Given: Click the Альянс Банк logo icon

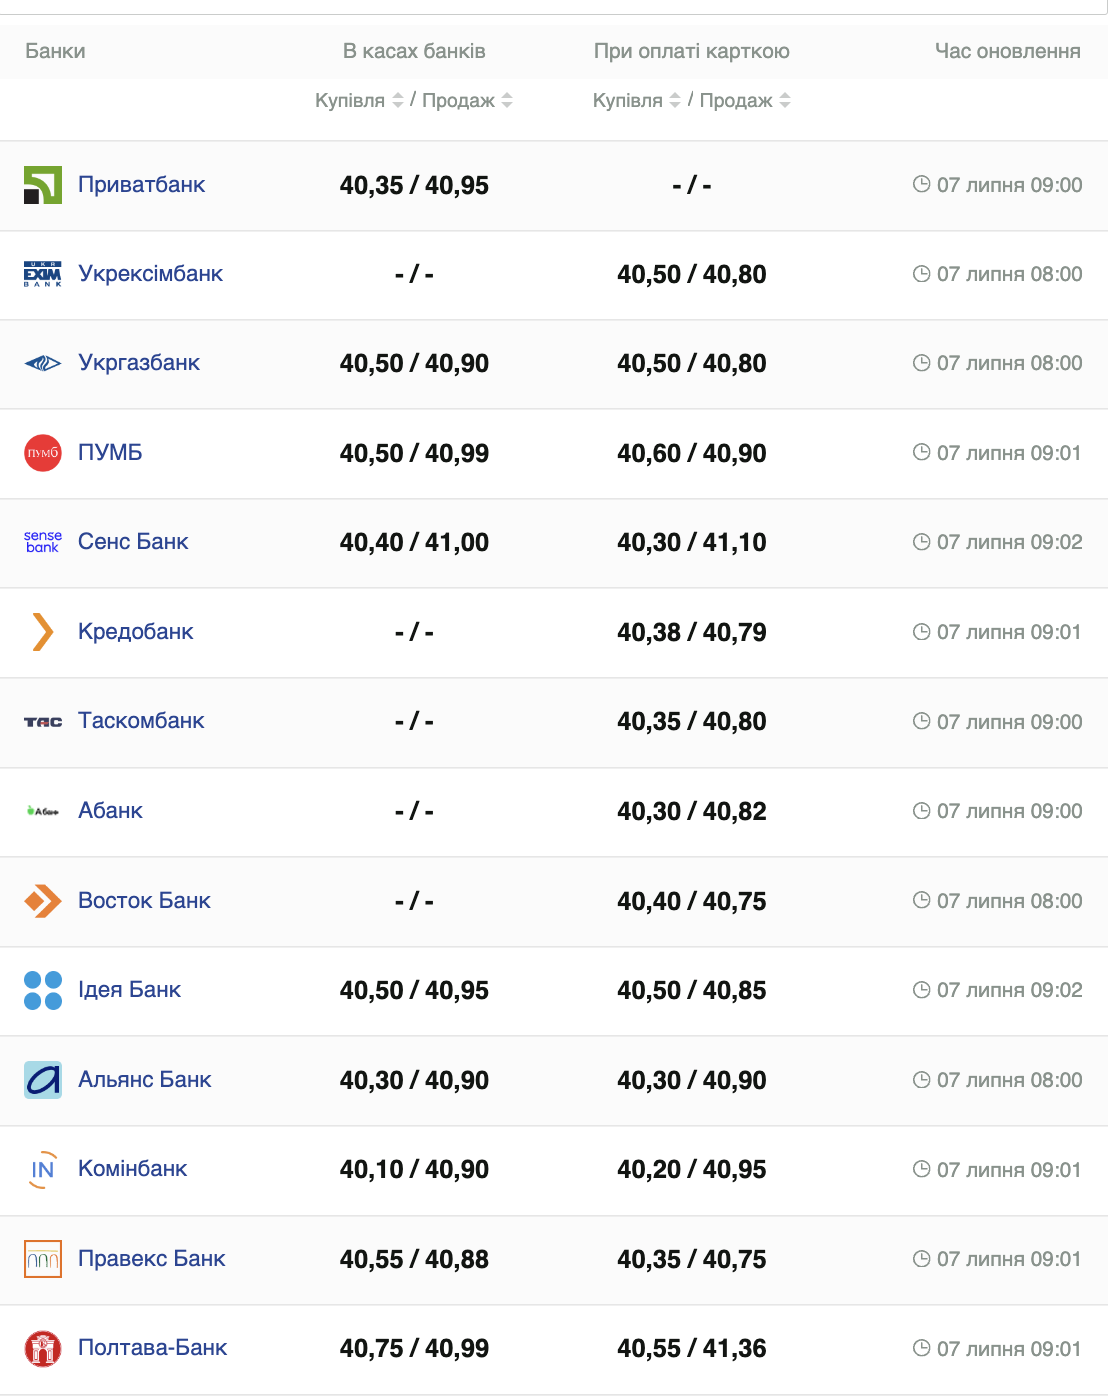Looking at the screenshot, I should click(x=43, y=1080).
